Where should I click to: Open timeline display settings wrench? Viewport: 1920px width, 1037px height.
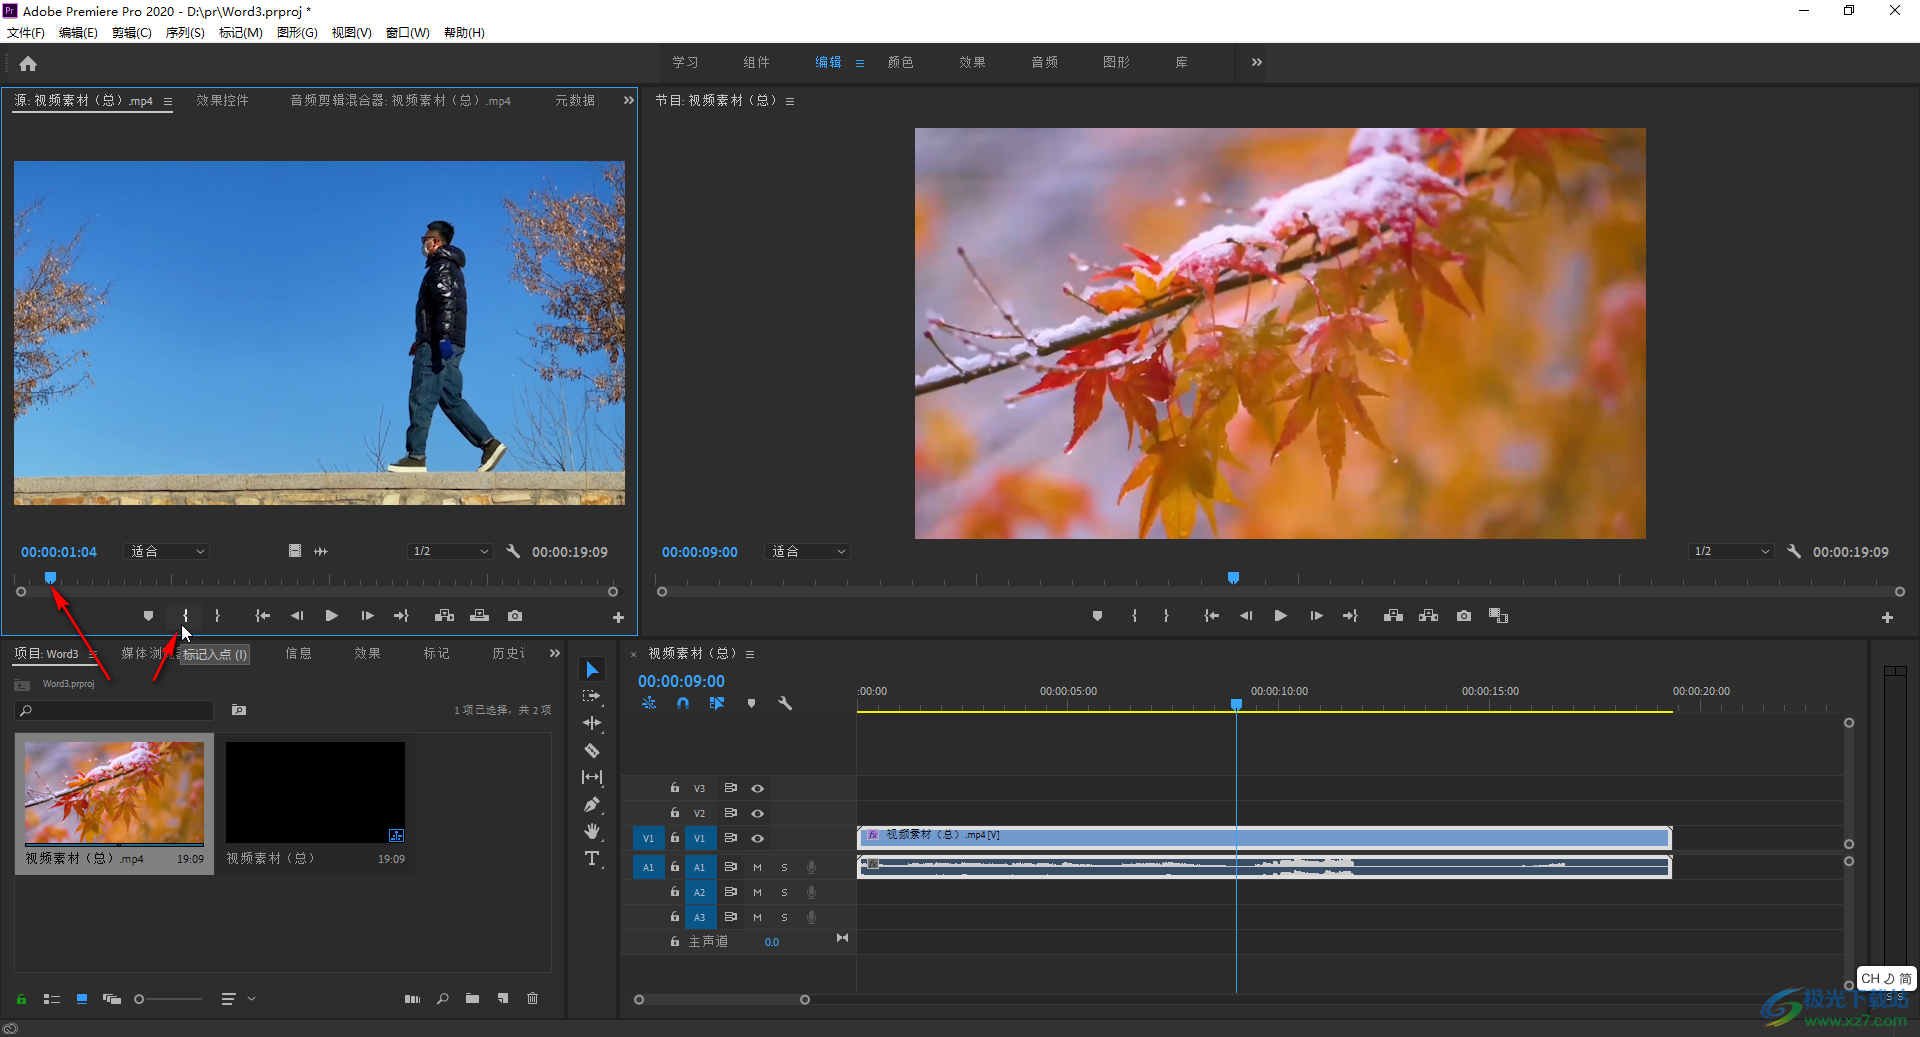[785, 703]
